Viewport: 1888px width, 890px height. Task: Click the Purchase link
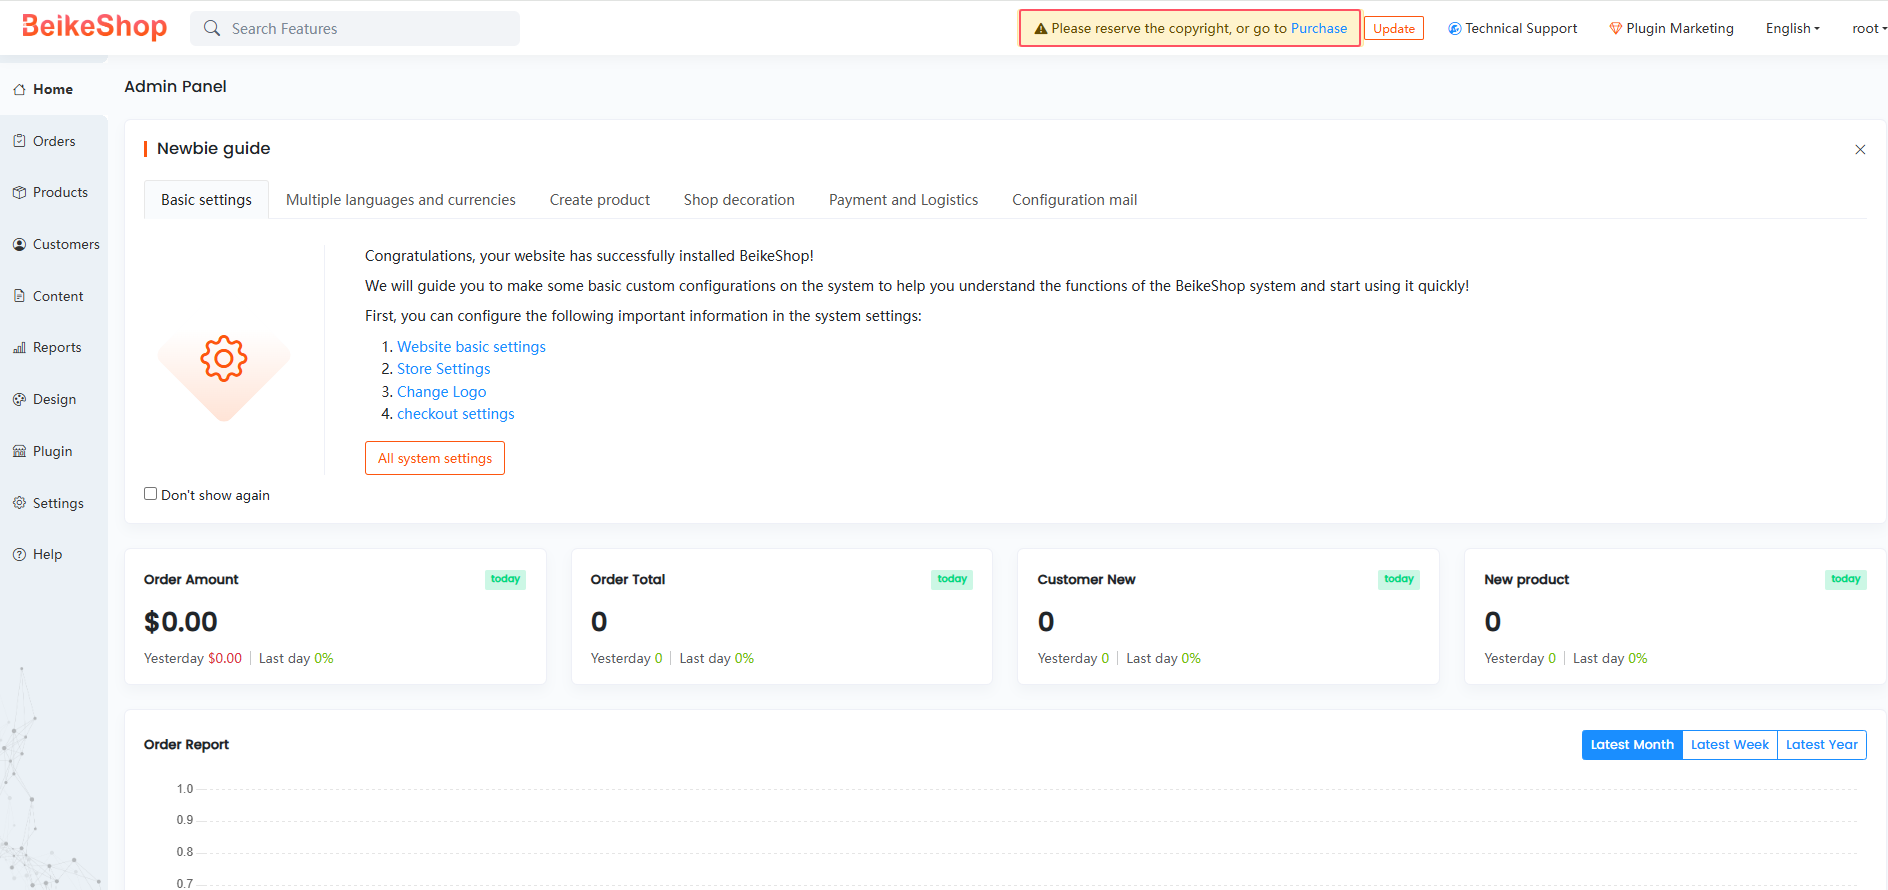coord(1319,28)
